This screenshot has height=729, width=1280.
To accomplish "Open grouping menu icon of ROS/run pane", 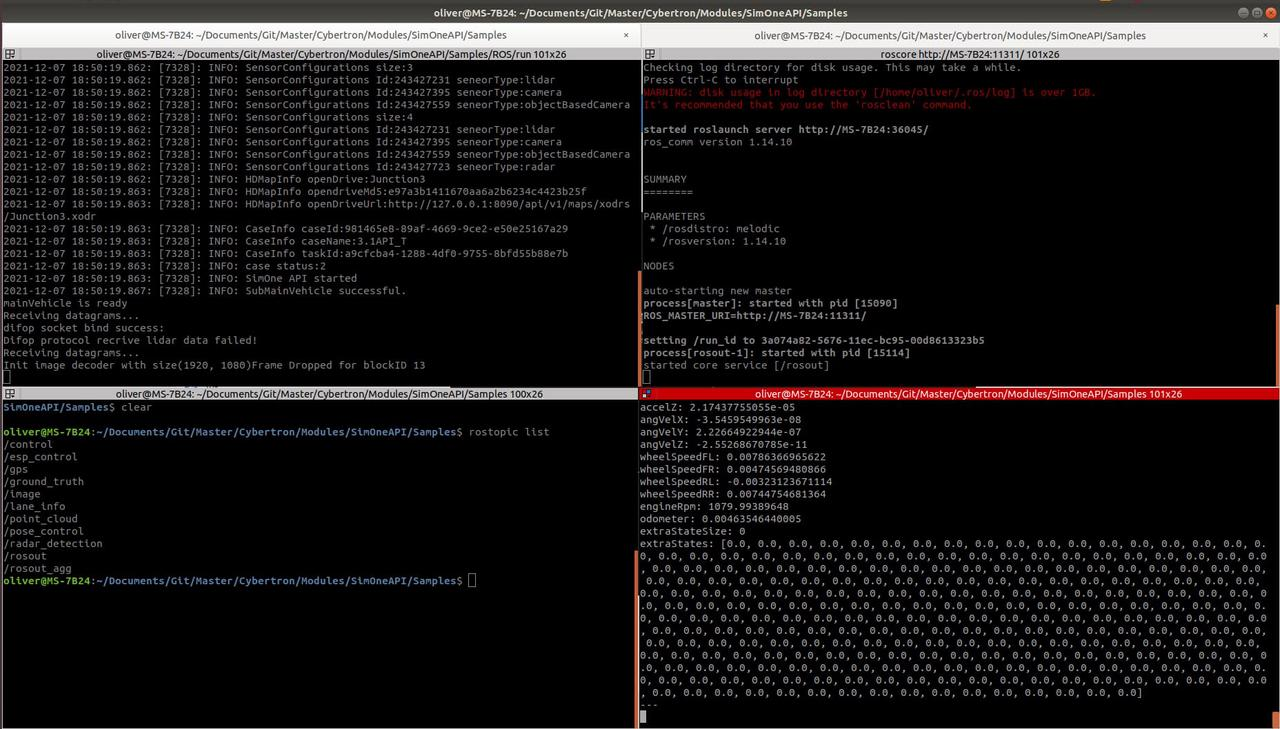I will [x=9, y=54].
